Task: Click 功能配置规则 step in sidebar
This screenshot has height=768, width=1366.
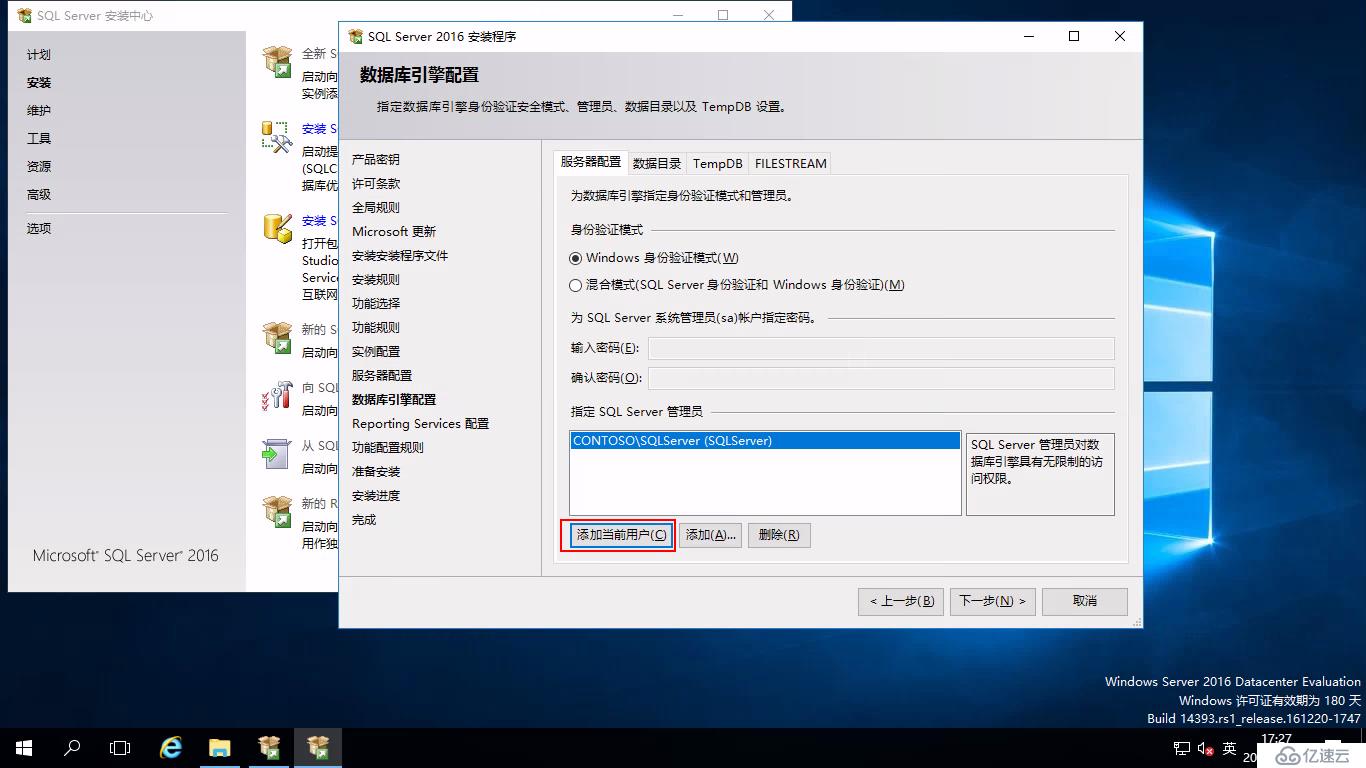Action: click(388, 447)
